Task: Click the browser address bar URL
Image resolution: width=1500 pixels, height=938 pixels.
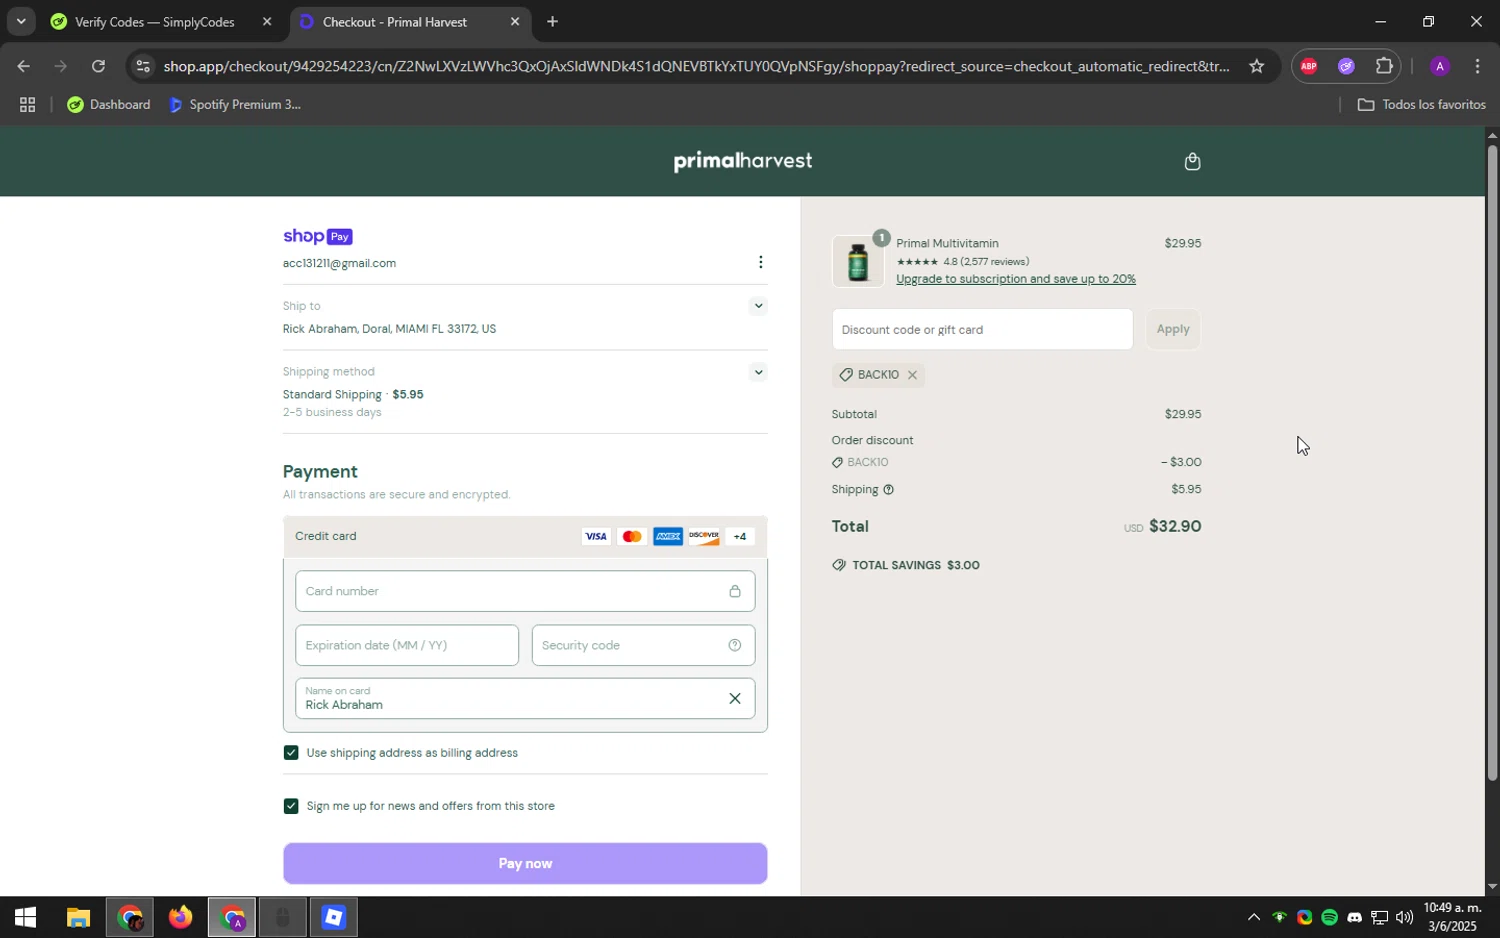Action: (x=696, y=67)
